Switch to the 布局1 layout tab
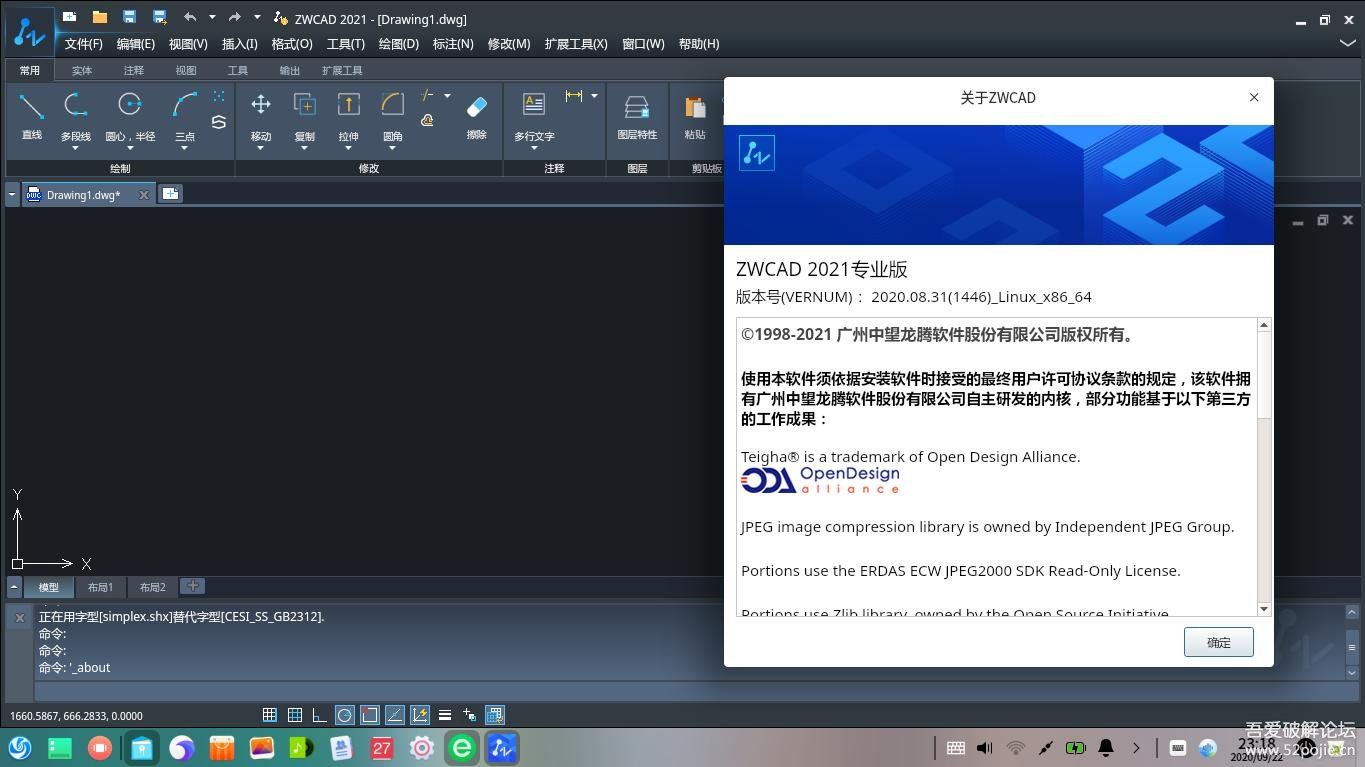The height and width of the screenshot is (767, 1365). point(100,587)
